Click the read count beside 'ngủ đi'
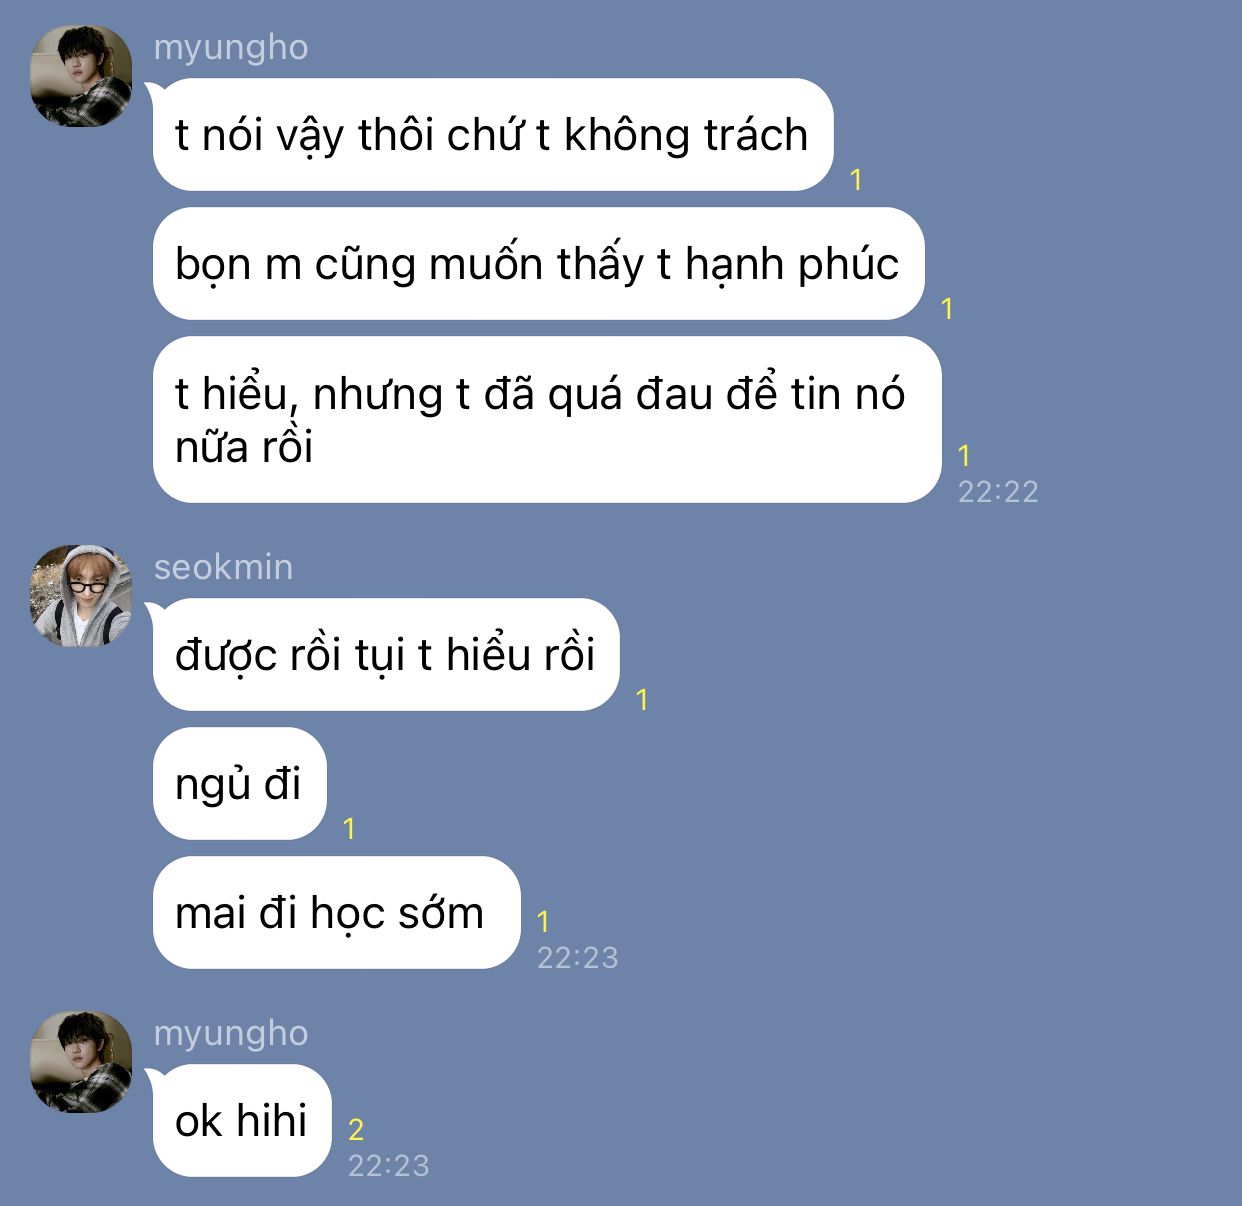 point(349,828)
